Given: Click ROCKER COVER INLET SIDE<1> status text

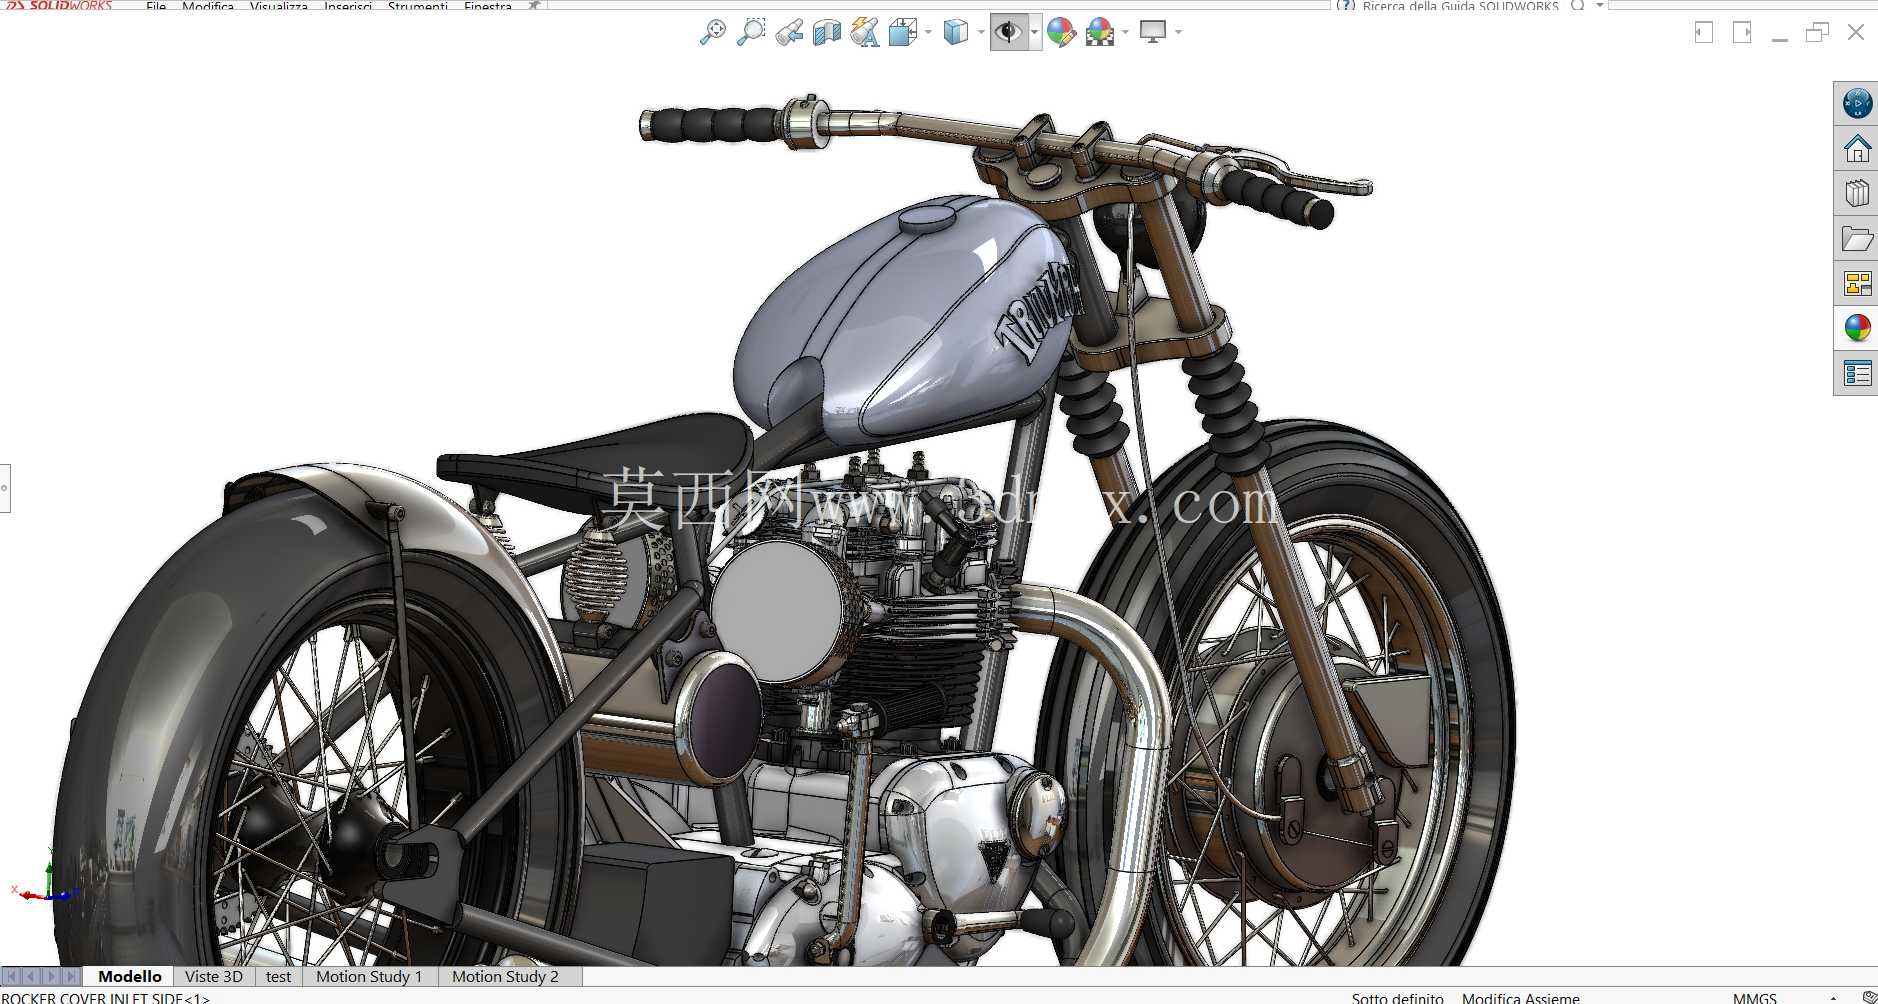Looking at the screenshot, I should (106, 997).
